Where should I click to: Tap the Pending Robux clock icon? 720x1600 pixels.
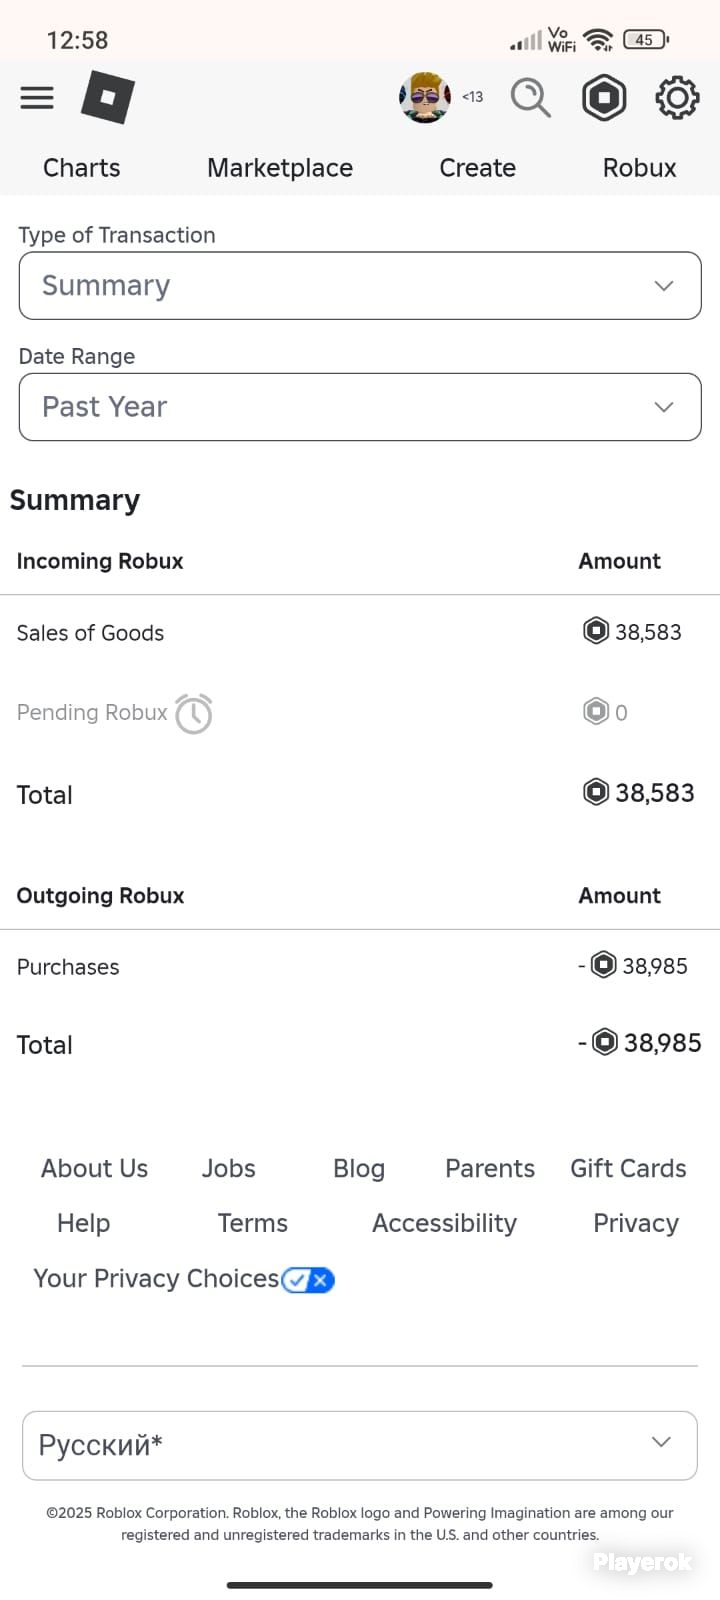(194, 713)
